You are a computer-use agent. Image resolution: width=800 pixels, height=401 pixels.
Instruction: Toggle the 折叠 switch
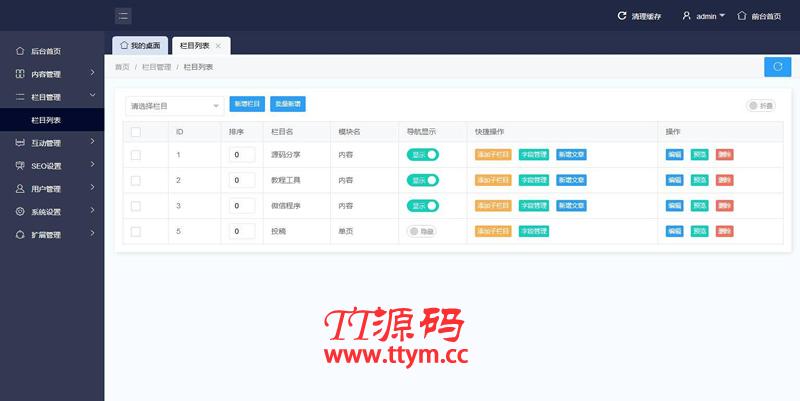coord(761,106)
